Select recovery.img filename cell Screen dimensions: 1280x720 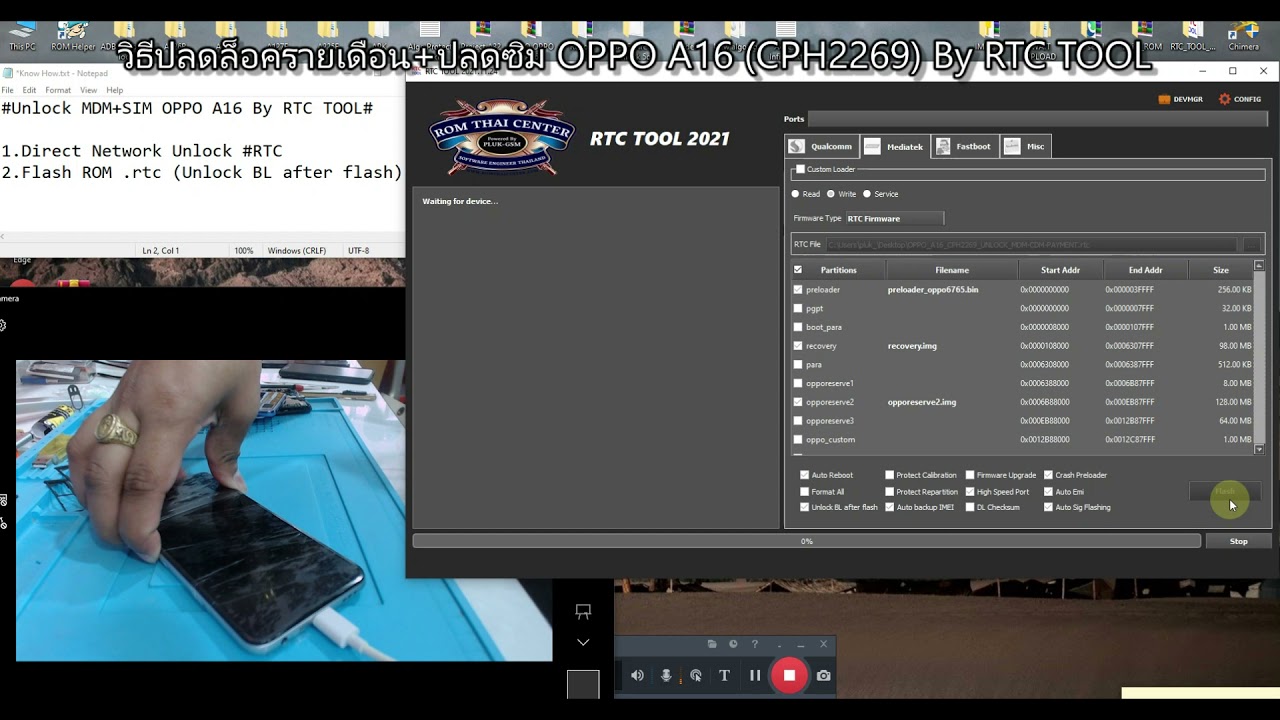tap(912, 346)
